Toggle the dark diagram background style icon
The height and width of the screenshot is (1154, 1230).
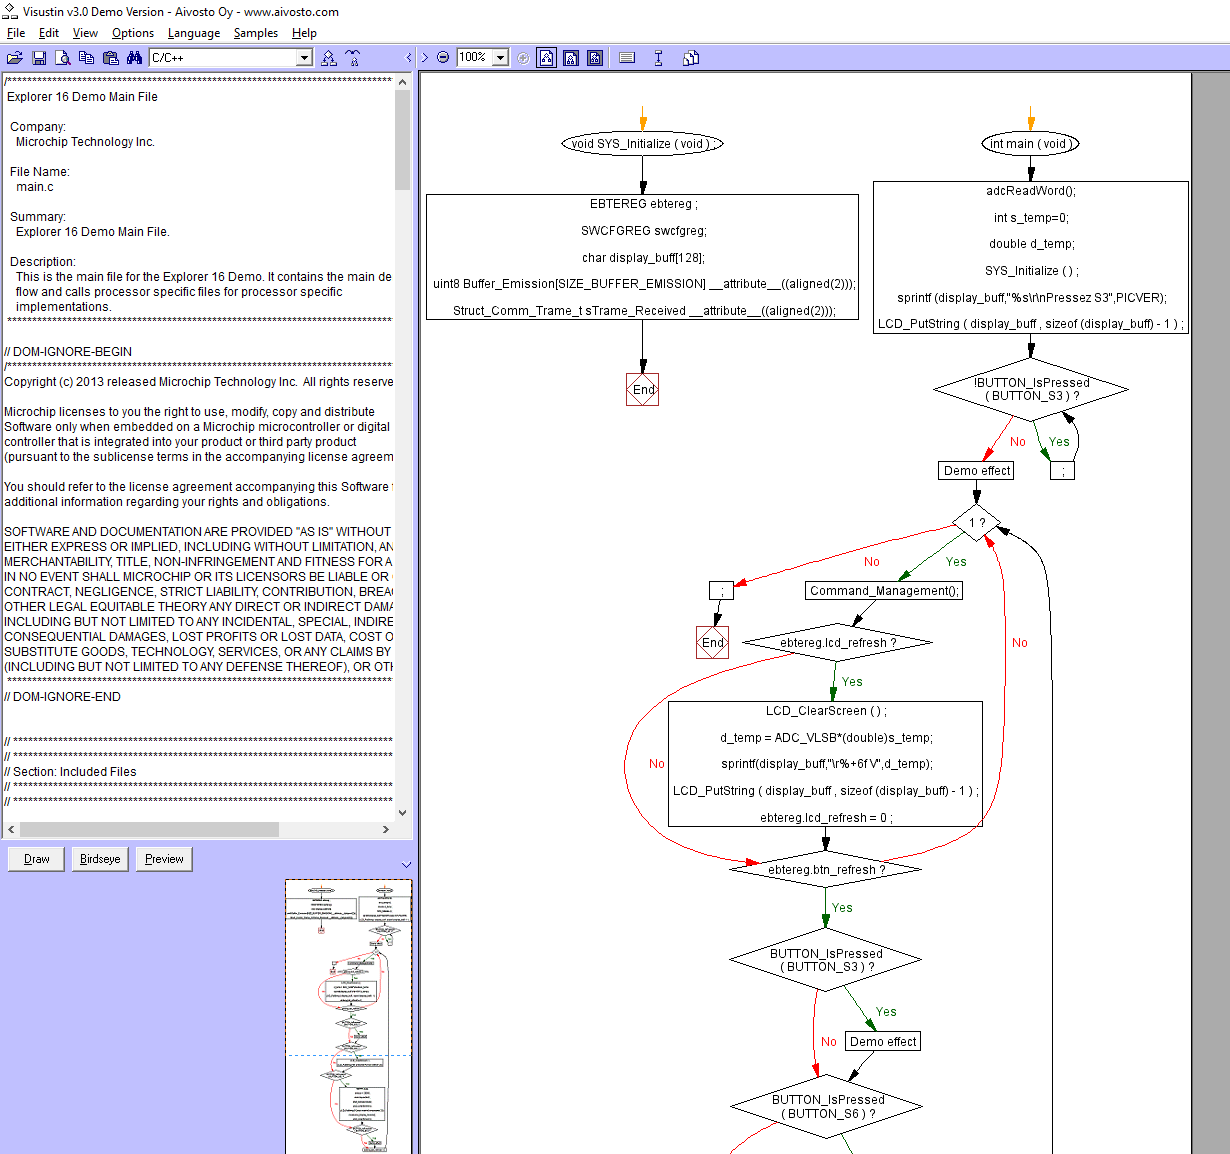point(594,57)
